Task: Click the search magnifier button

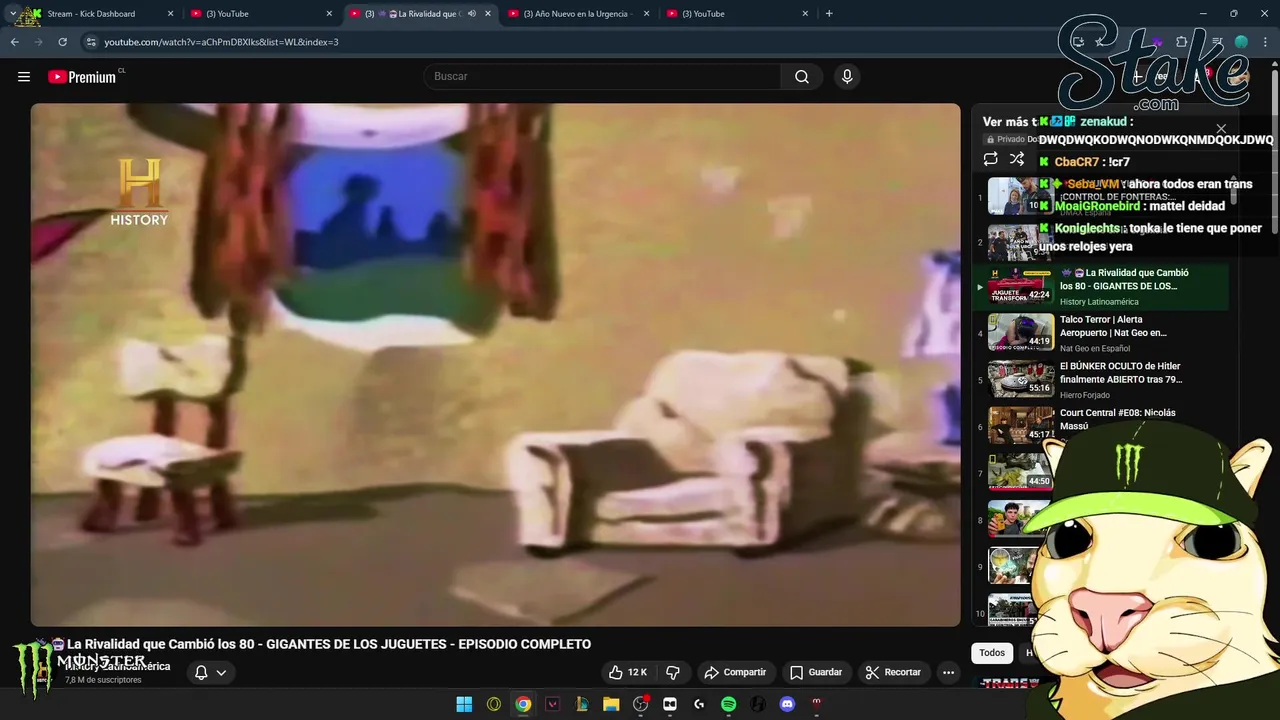Action: click(802, 77)
